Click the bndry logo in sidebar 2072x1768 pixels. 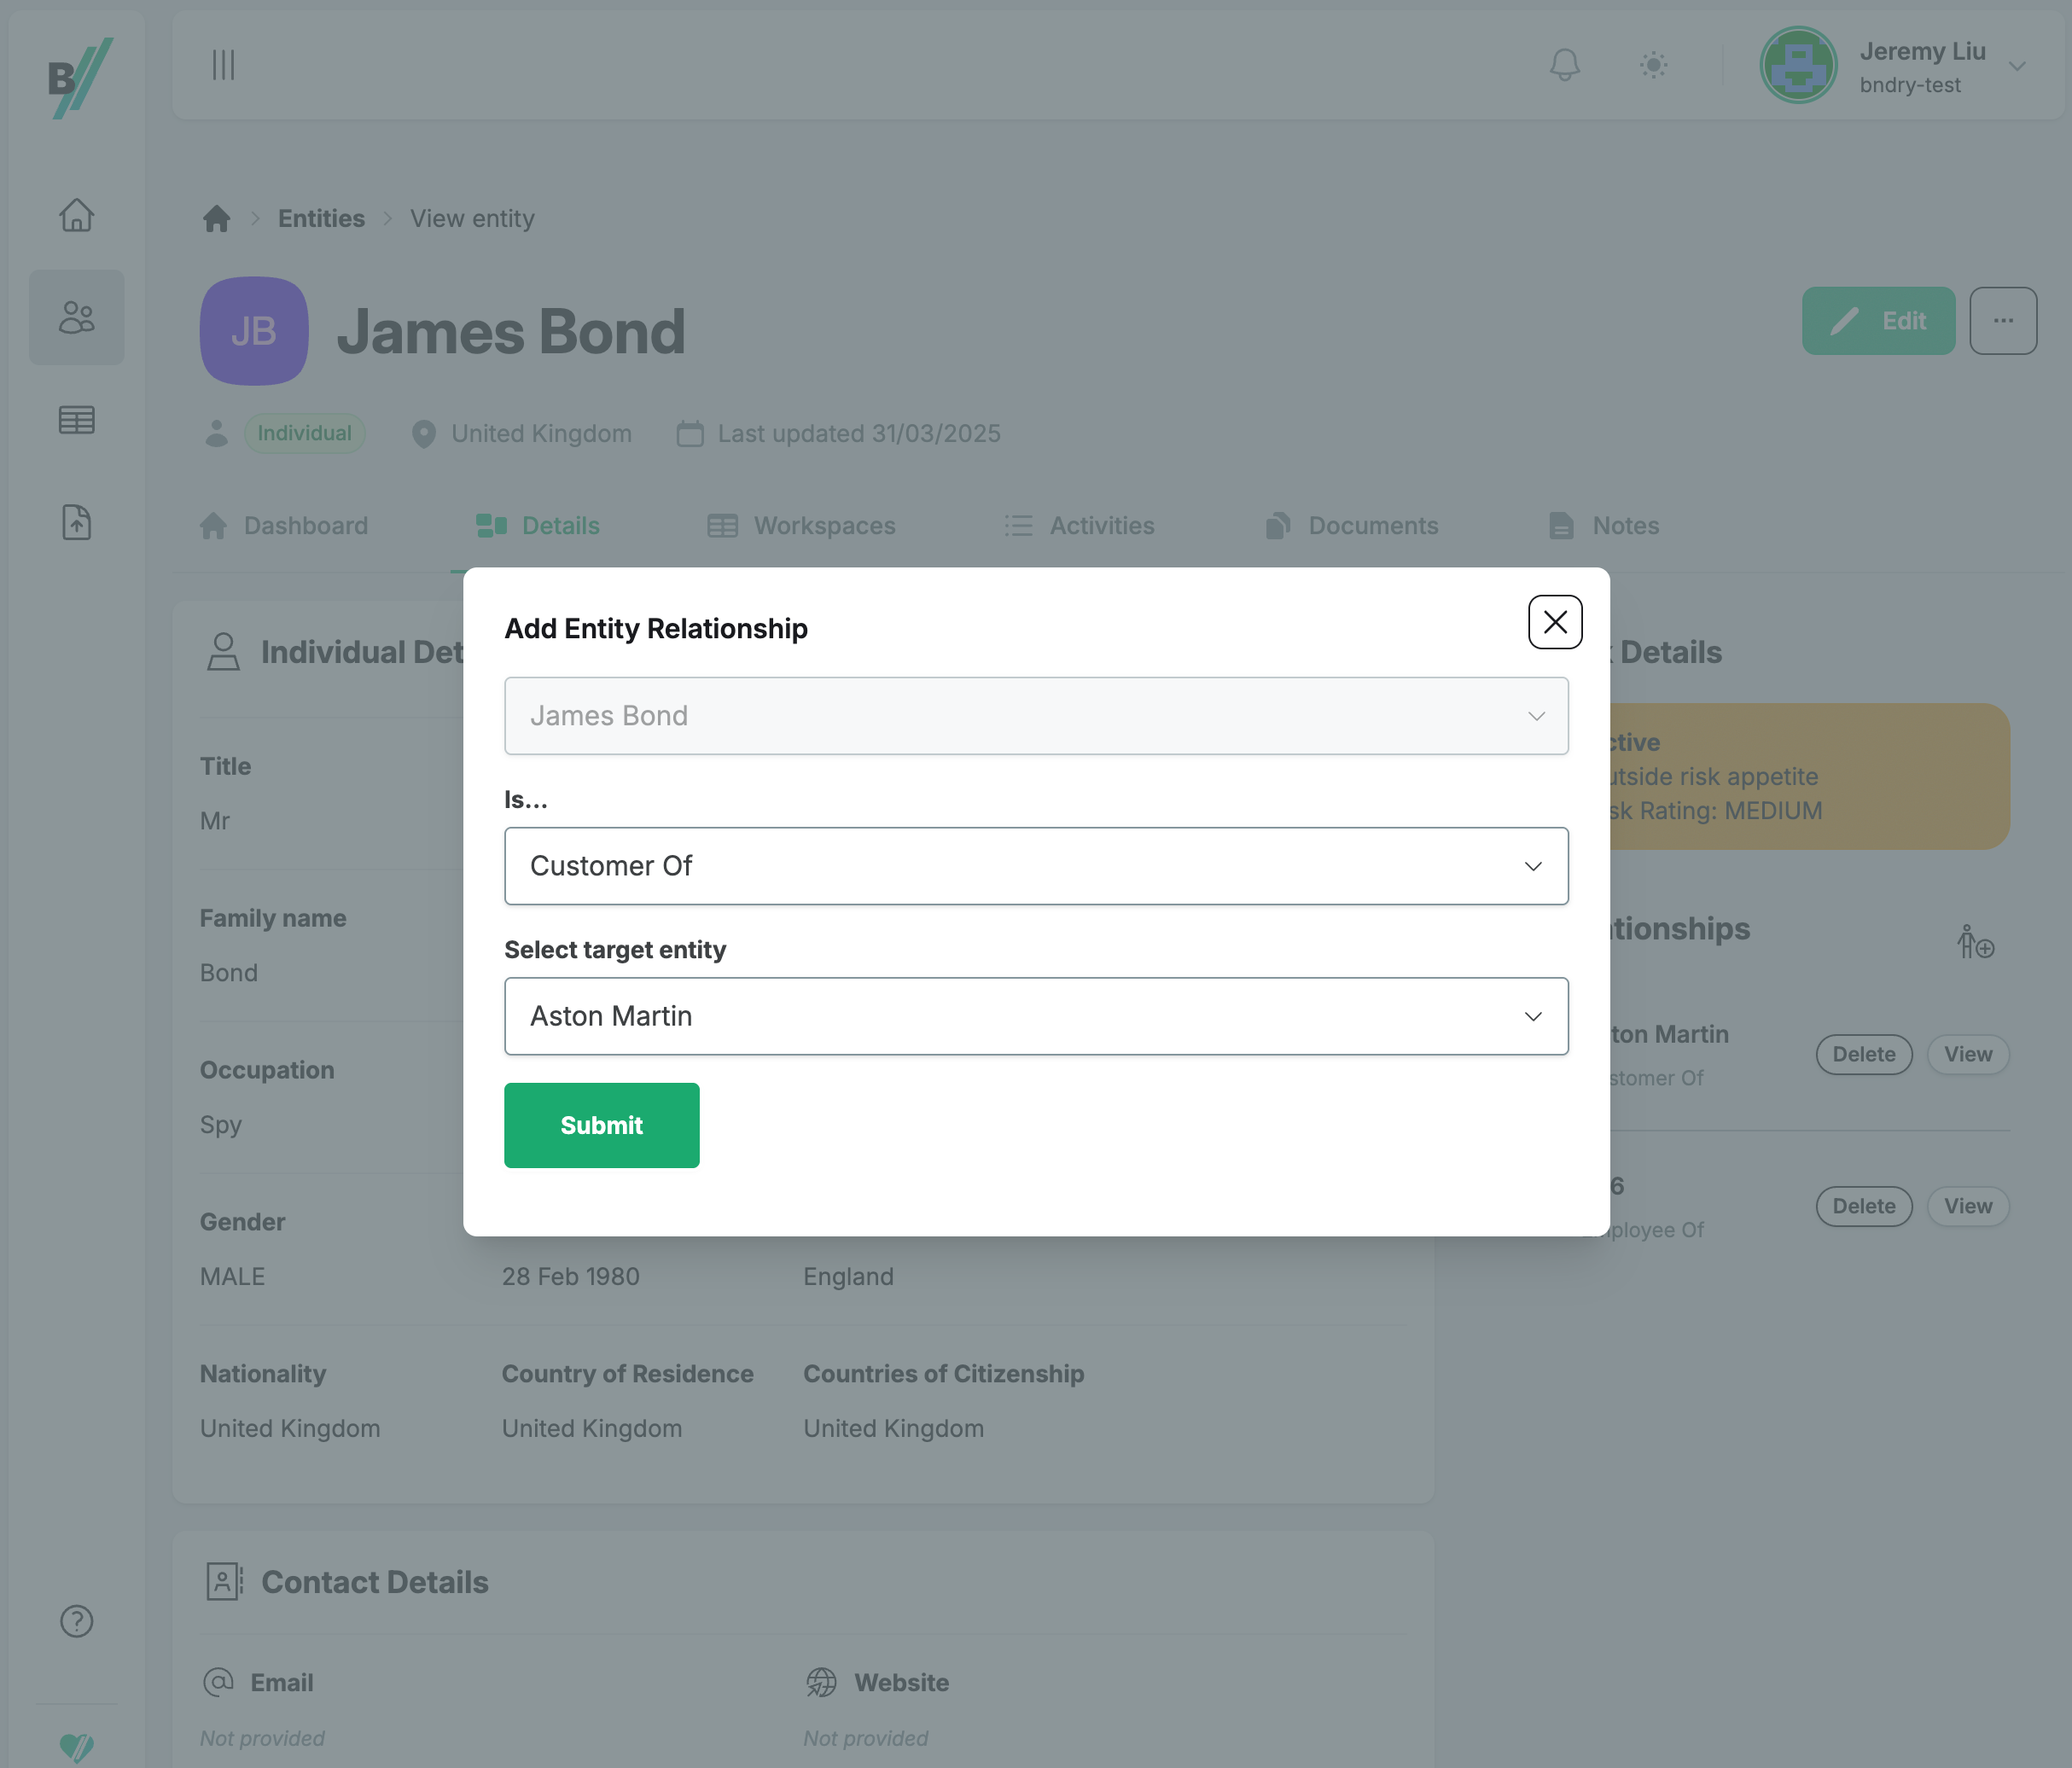(80, 78)
